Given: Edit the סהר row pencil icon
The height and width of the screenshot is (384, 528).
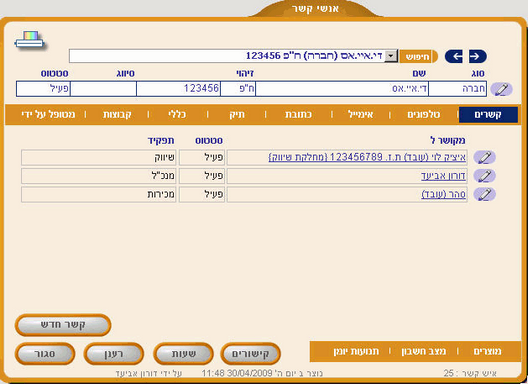Looking at the screenshot, I should tap(484, 194).
